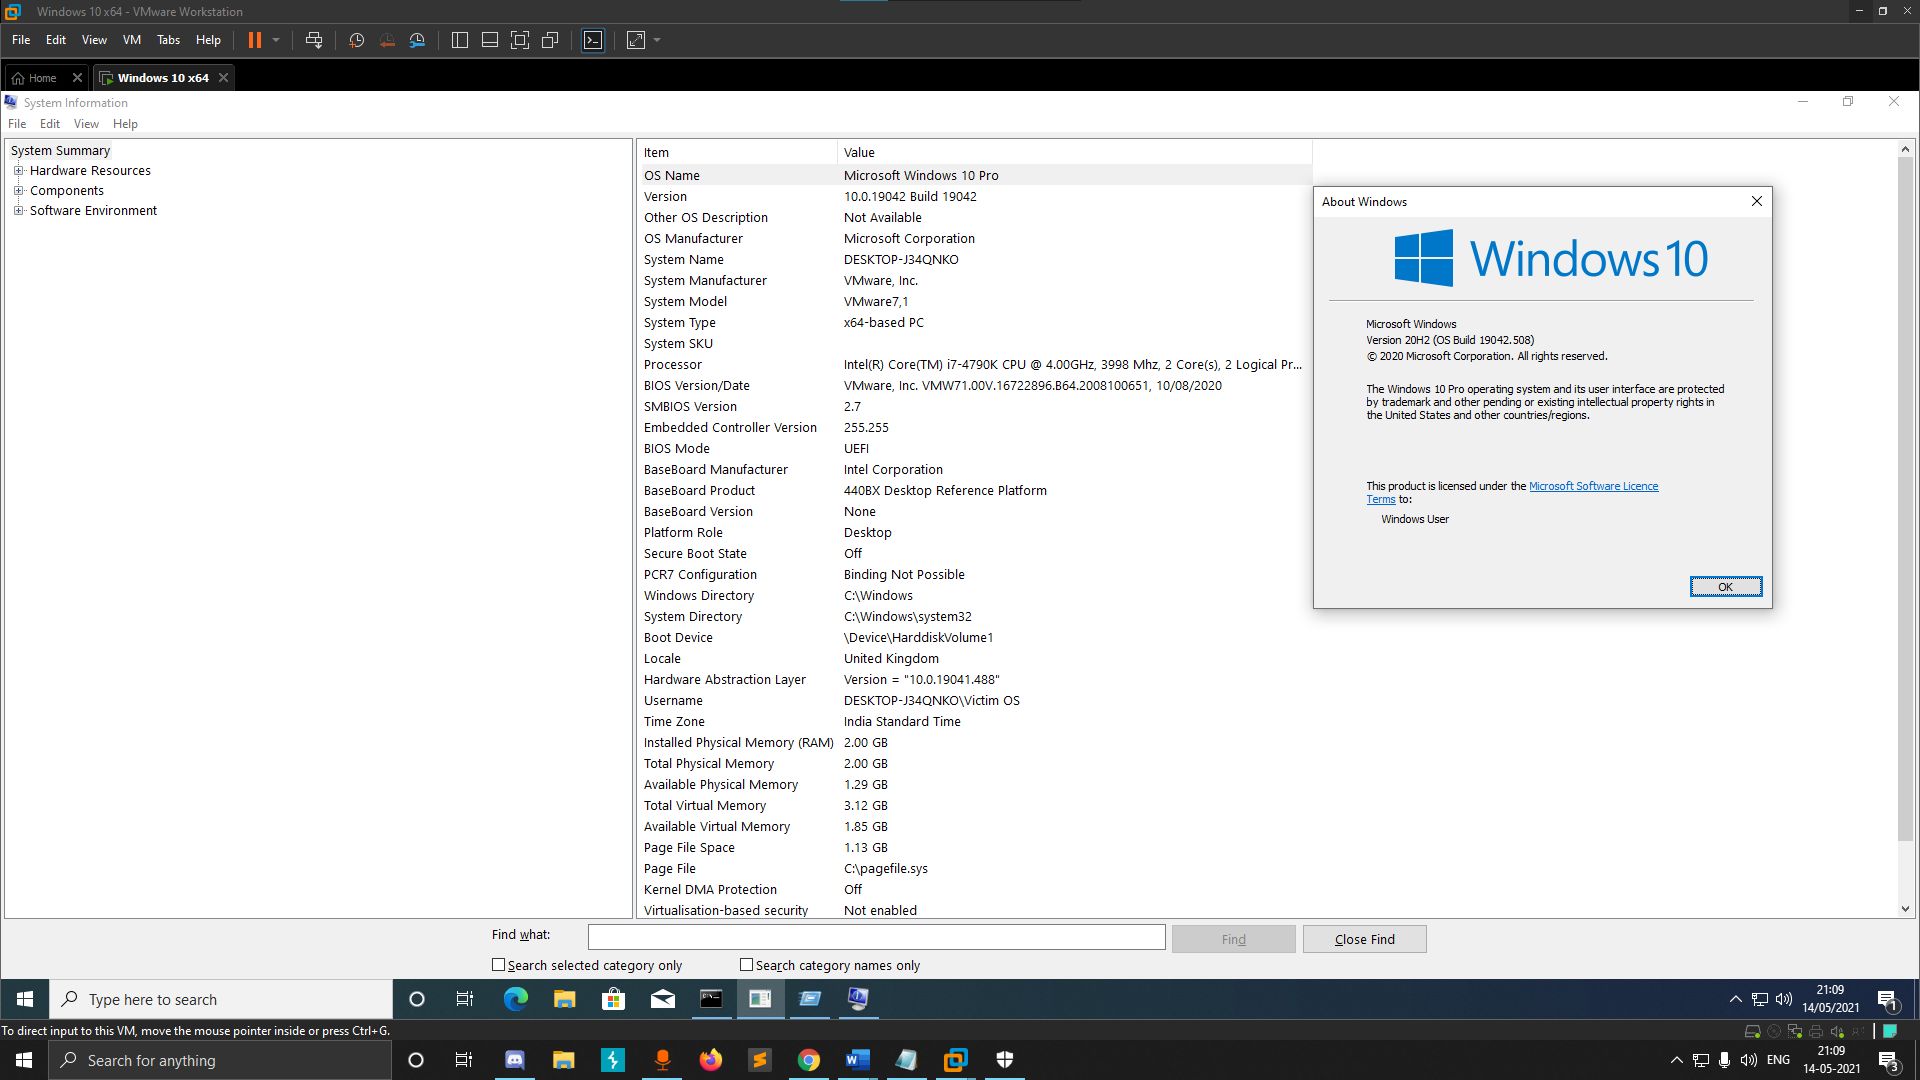Pause the virtual machine with the orange pause icon
1920x1080 pixels.
(254, 40)
